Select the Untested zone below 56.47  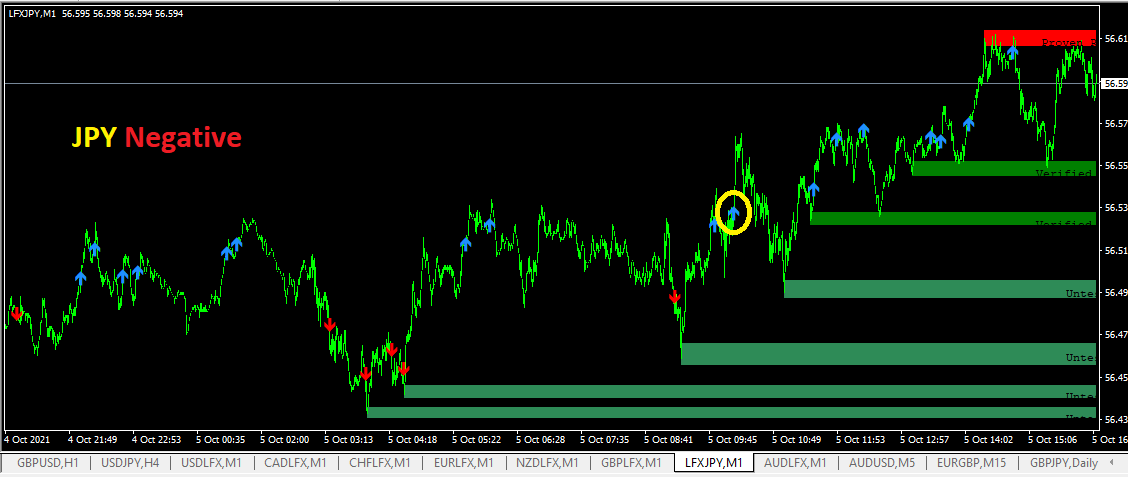(888, 353)
